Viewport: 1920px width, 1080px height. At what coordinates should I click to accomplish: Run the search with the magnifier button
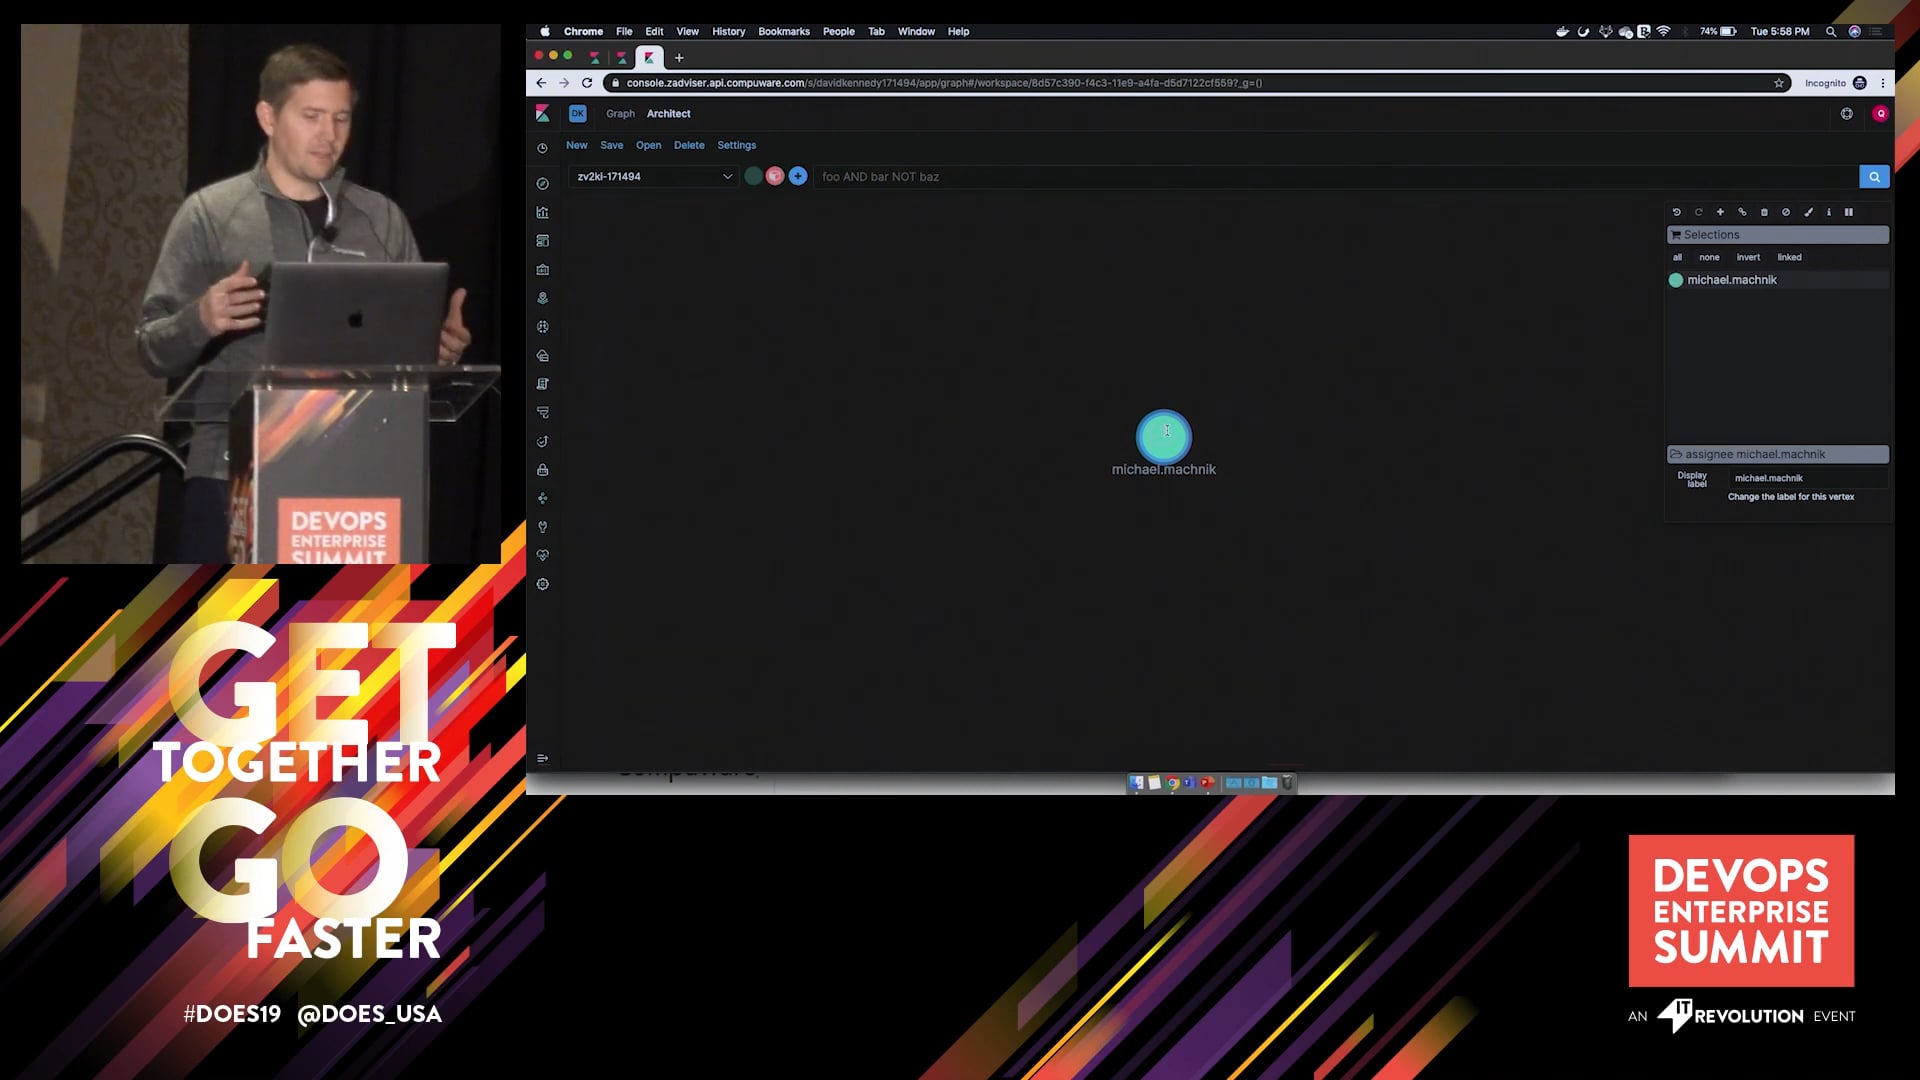pyautogui.click(x=1874, y=177)
